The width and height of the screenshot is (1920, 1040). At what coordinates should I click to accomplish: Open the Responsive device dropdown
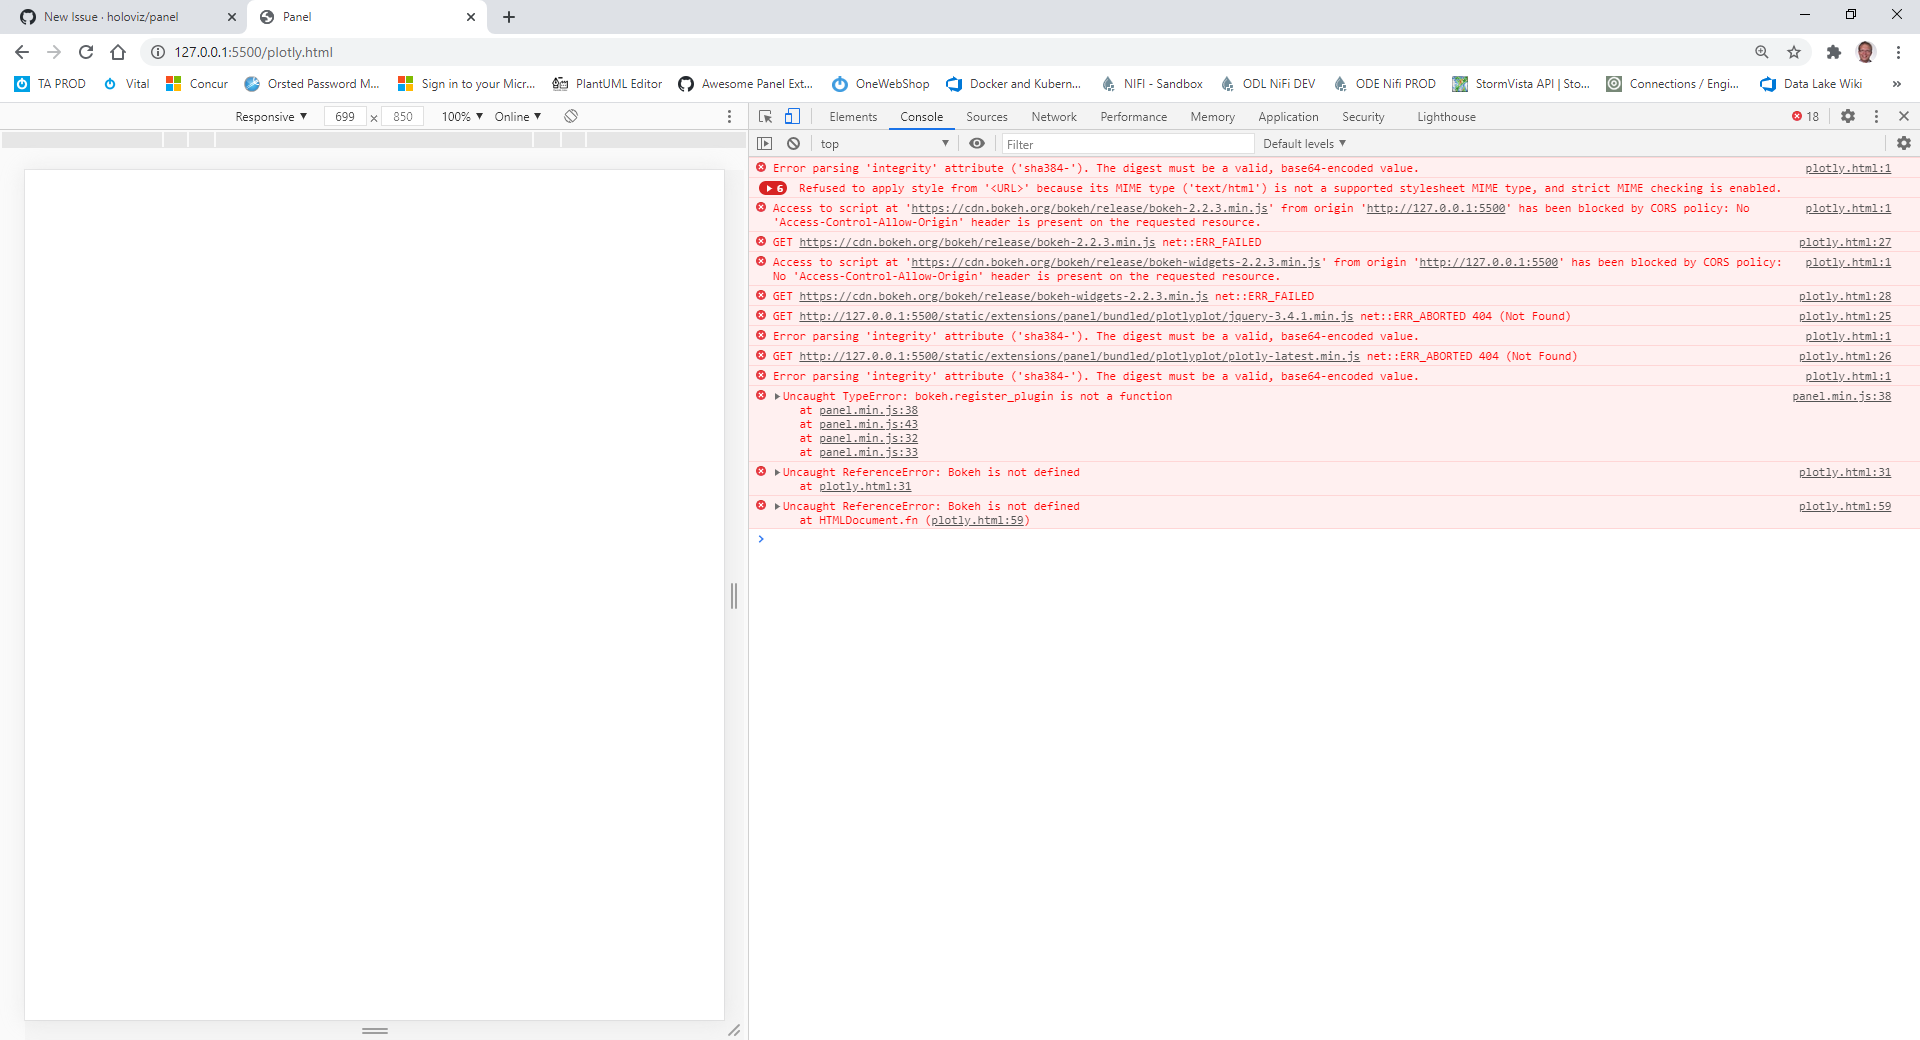point(269,116)
